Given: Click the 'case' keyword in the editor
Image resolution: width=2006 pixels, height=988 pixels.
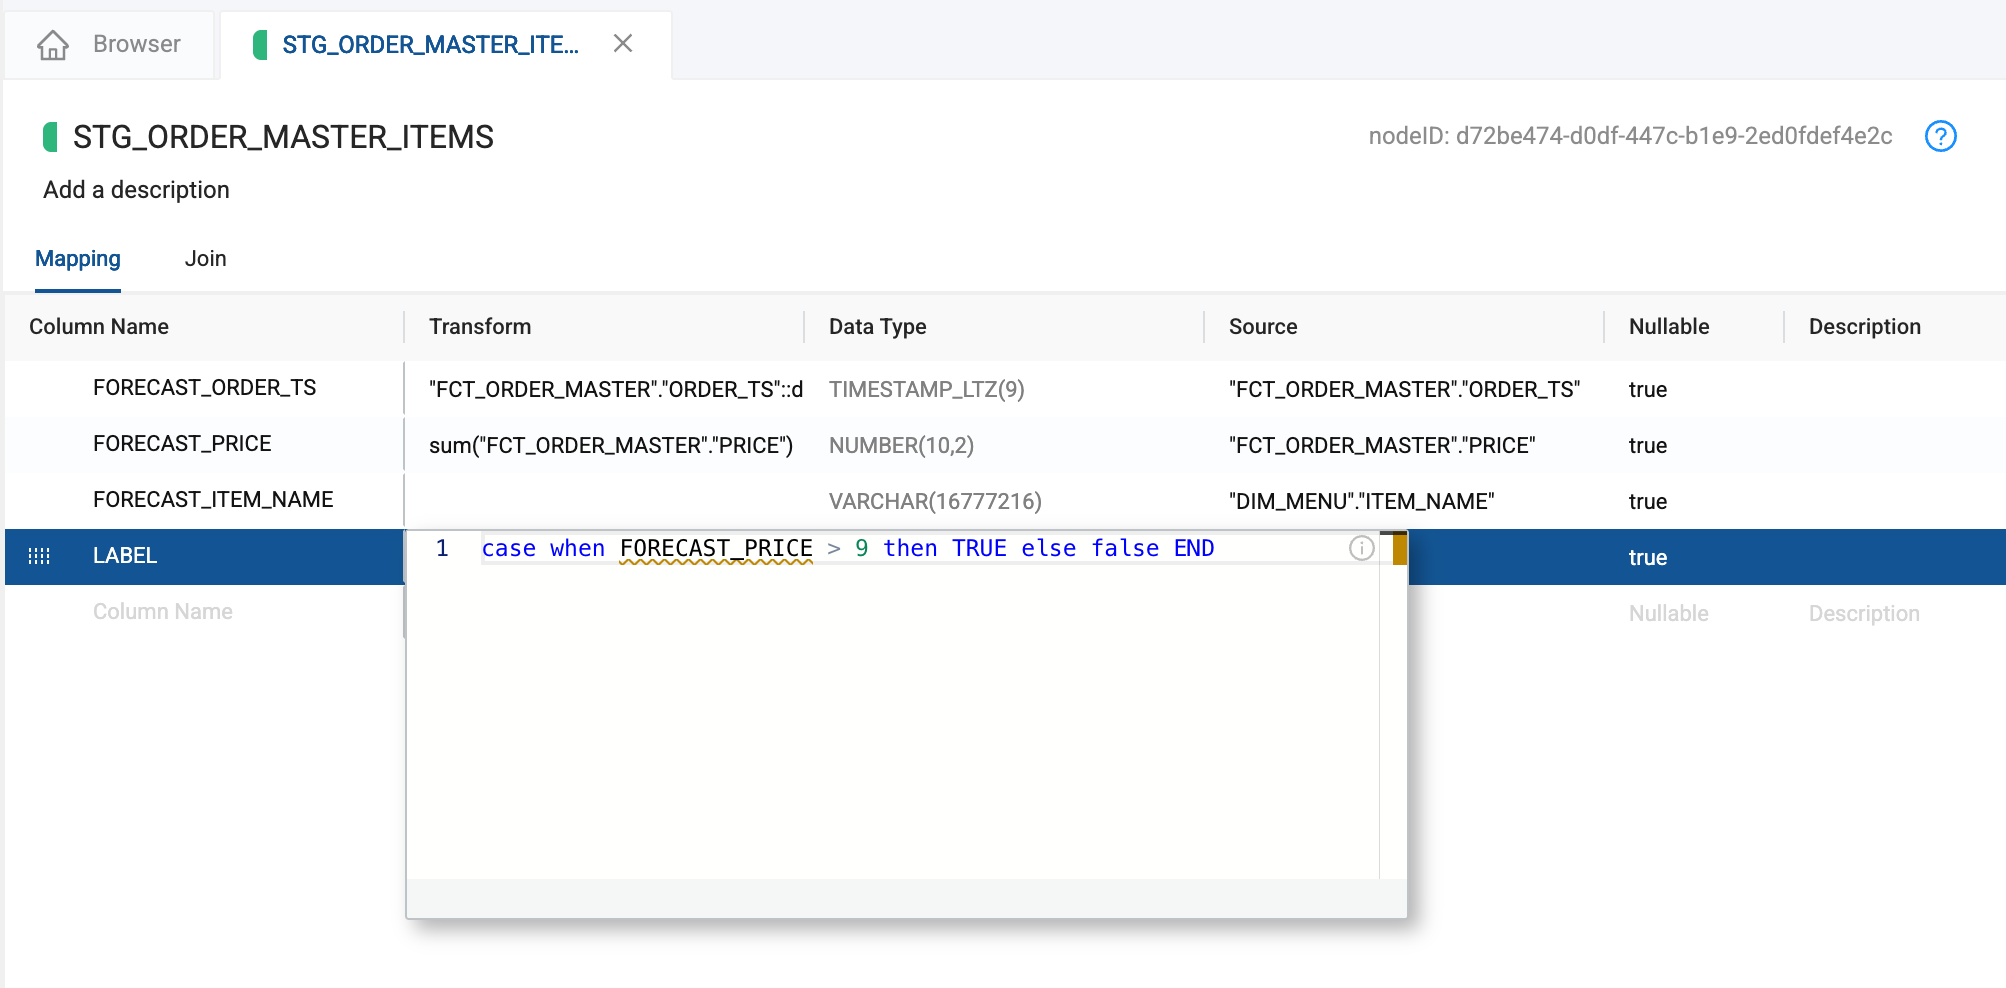Looking at the screenshot, I should coord(509,549).
